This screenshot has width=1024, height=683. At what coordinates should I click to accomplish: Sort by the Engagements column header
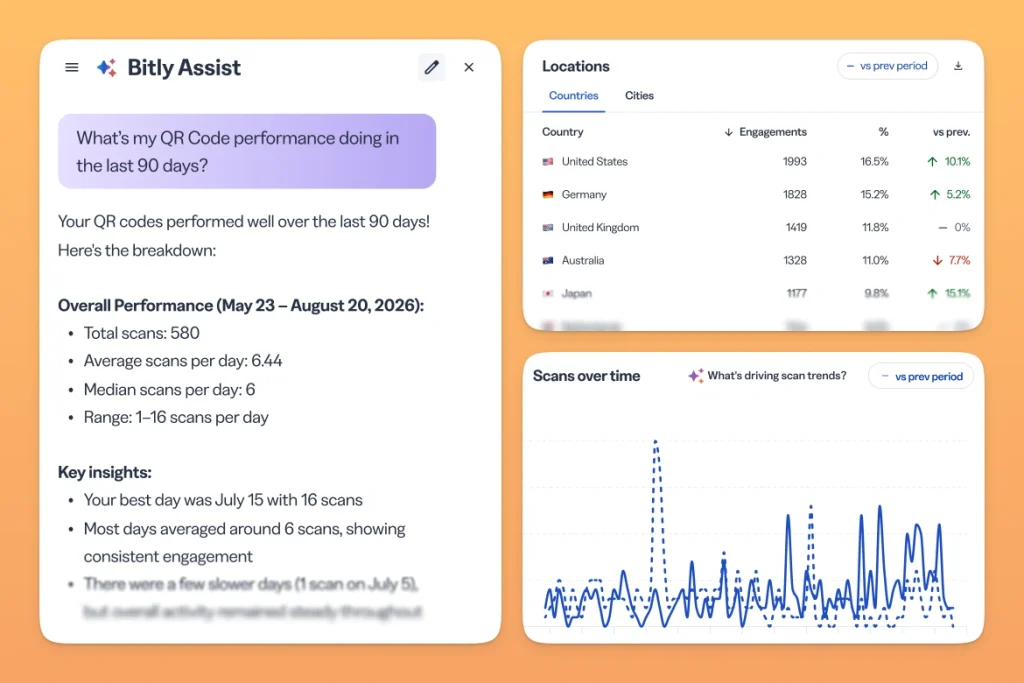click(773, 132)
